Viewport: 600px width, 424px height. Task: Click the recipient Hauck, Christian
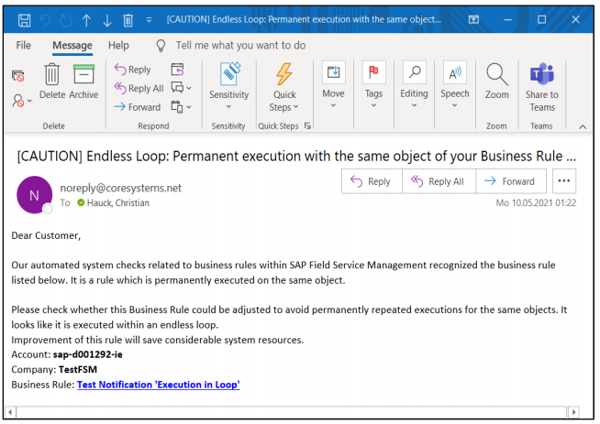[118, 203]
